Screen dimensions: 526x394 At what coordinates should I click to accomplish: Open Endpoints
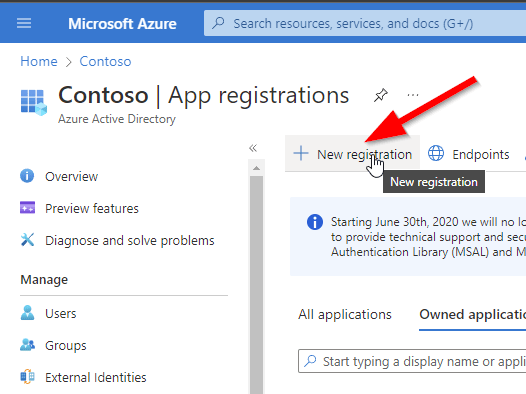[469, 154]
